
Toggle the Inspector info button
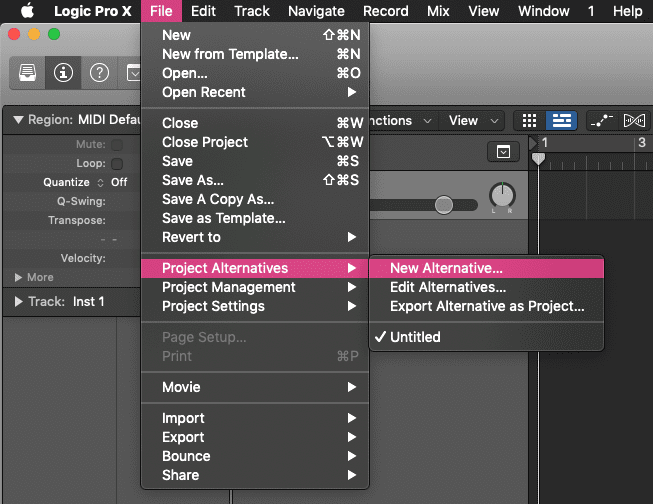coord(62,73)
